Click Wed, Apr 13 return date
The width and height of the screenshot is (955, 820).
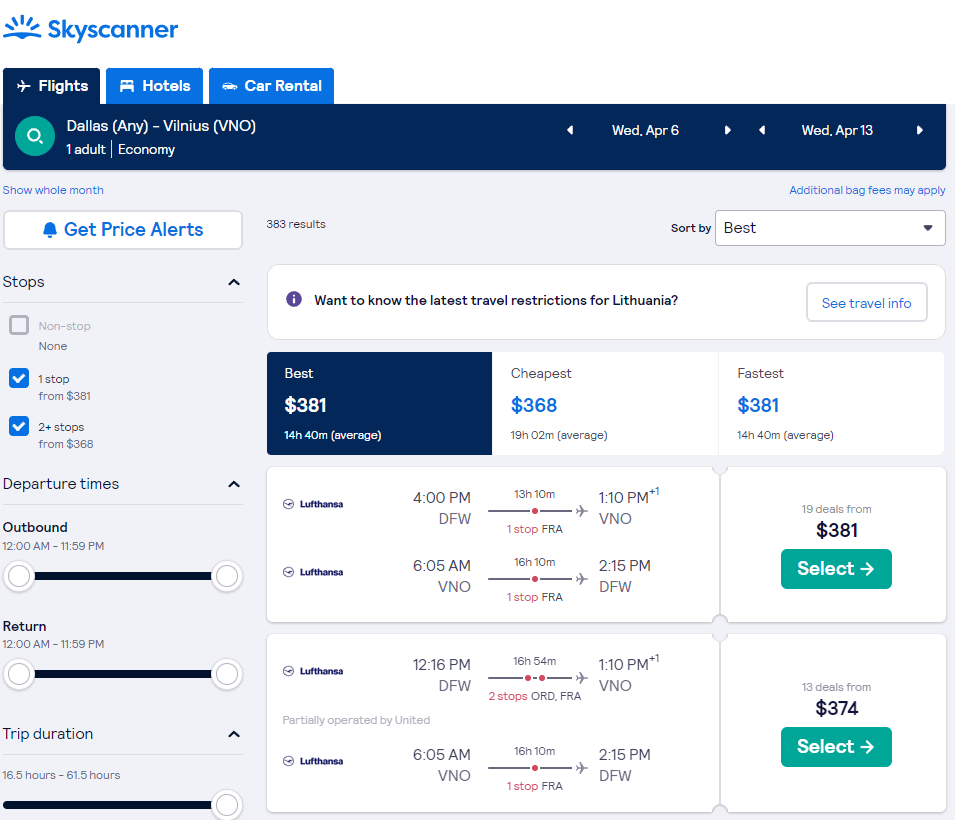tap(837, 130)
